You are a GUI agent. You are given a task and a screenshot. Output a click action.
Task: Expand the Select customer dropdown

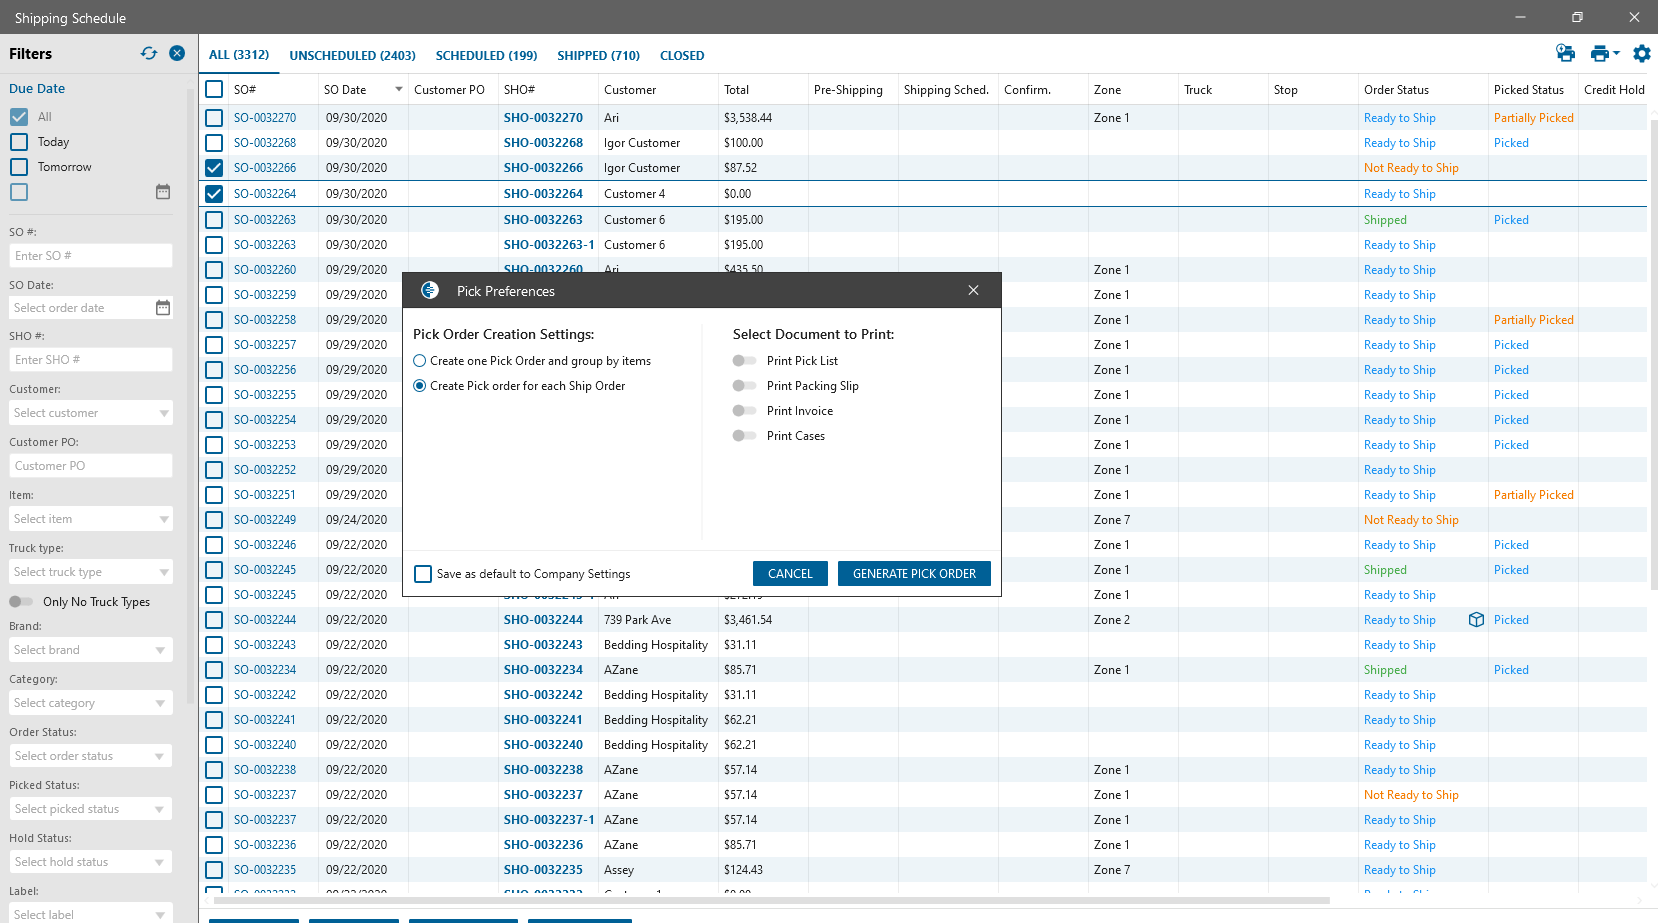click(x=91, y=413)
